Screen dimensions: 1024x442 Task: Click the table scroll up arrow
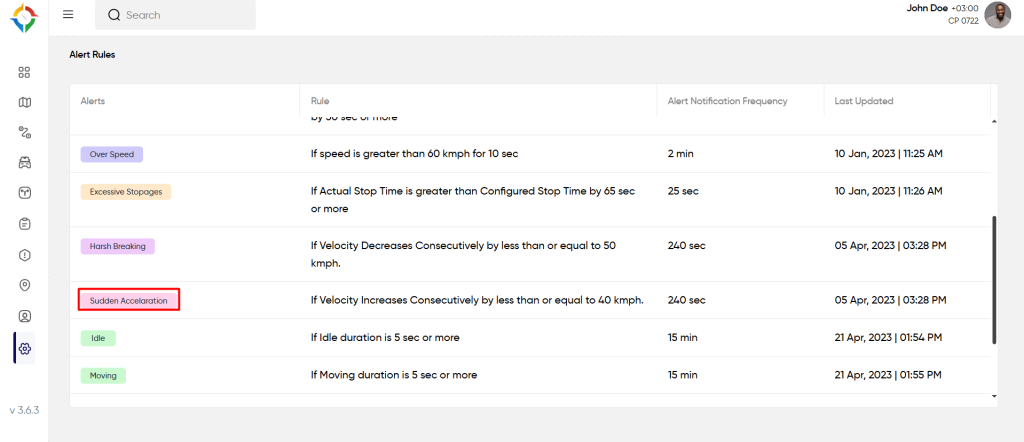click(x=994, y=122)
